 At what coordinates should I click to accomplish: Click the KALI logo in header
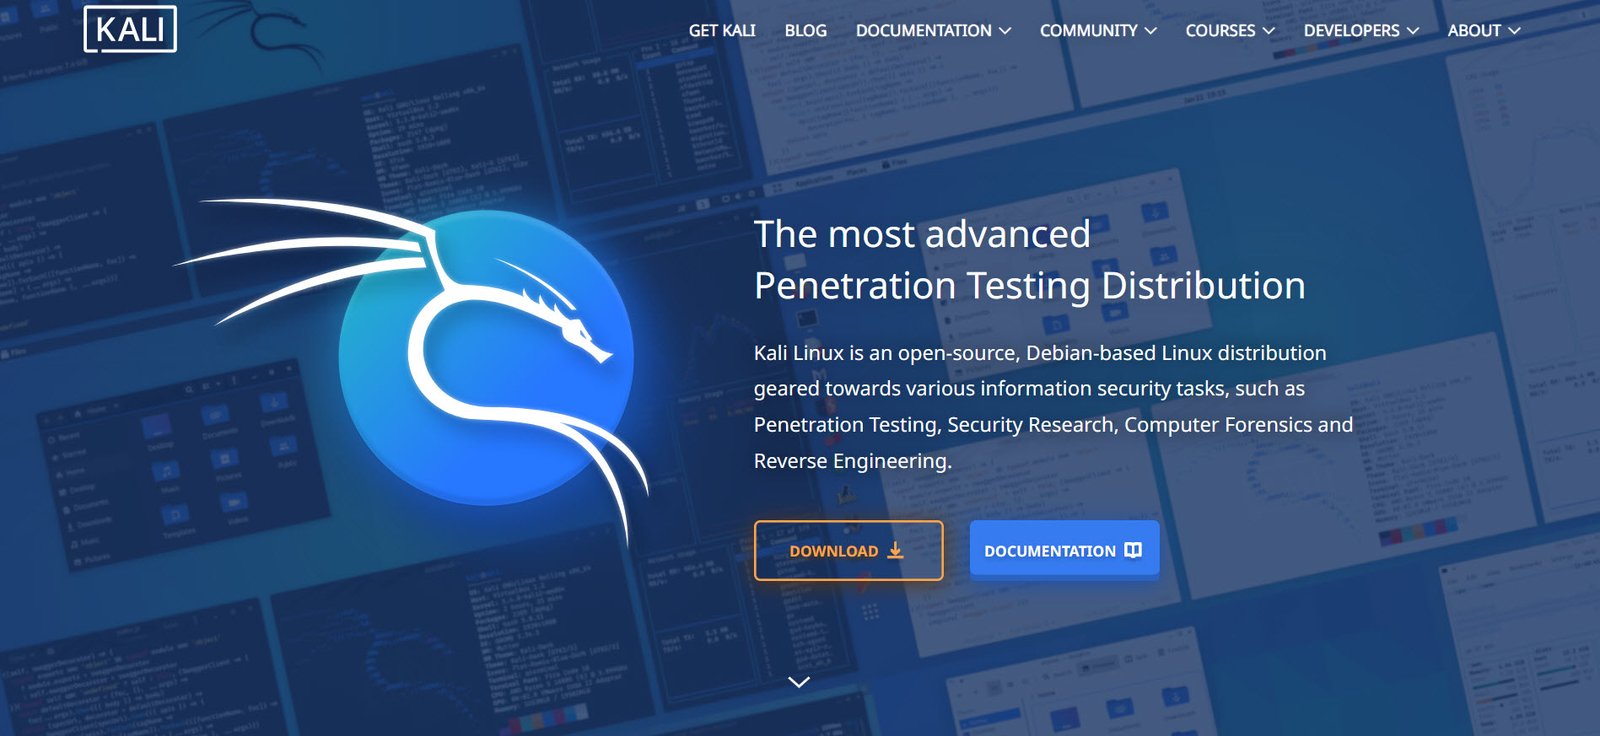[x=130, y=29]
